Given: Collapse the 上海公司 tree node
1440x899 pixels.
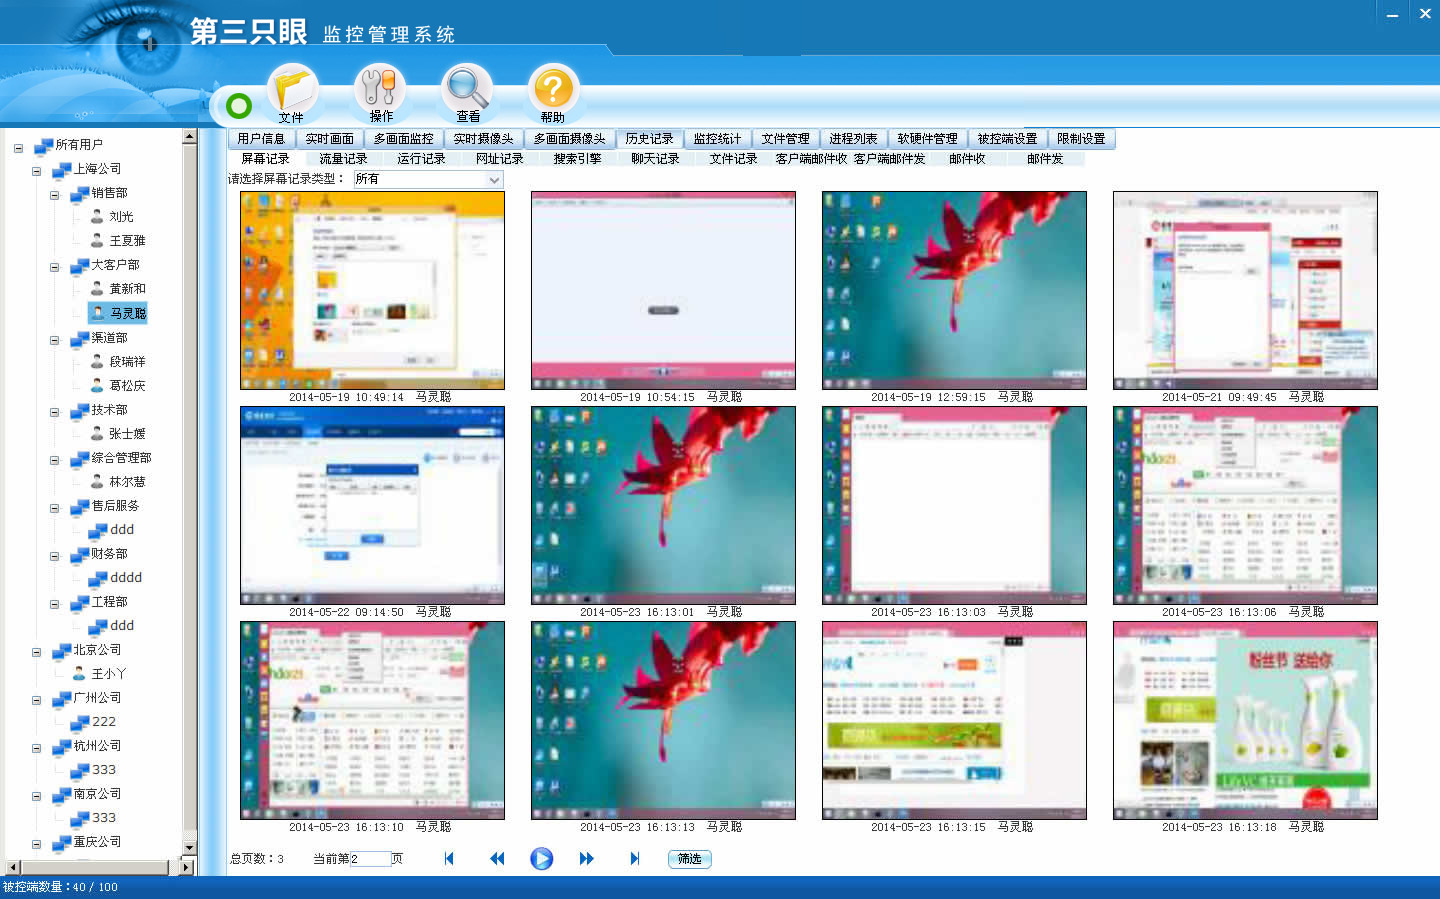Looking at the screenshot, I should pos(37,171).
